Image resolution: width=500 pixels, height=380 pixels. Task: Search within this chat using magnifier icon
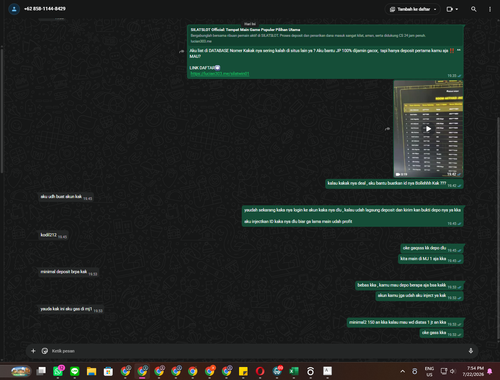[474, 9]
